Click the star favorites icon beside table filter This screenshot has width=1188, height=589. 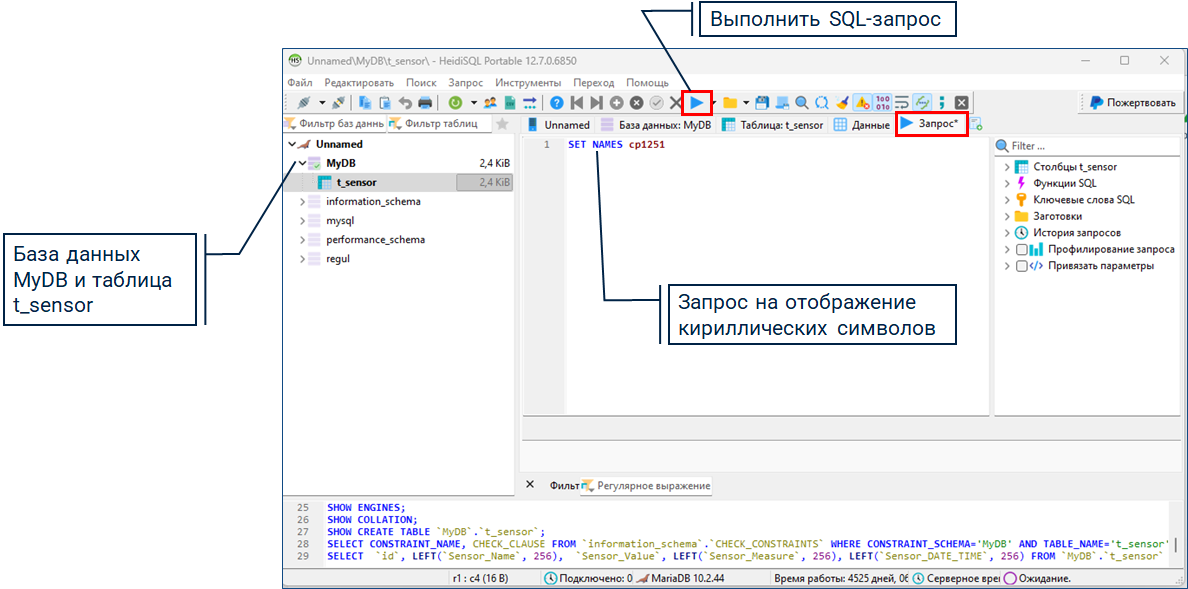[x=502, y=124]
